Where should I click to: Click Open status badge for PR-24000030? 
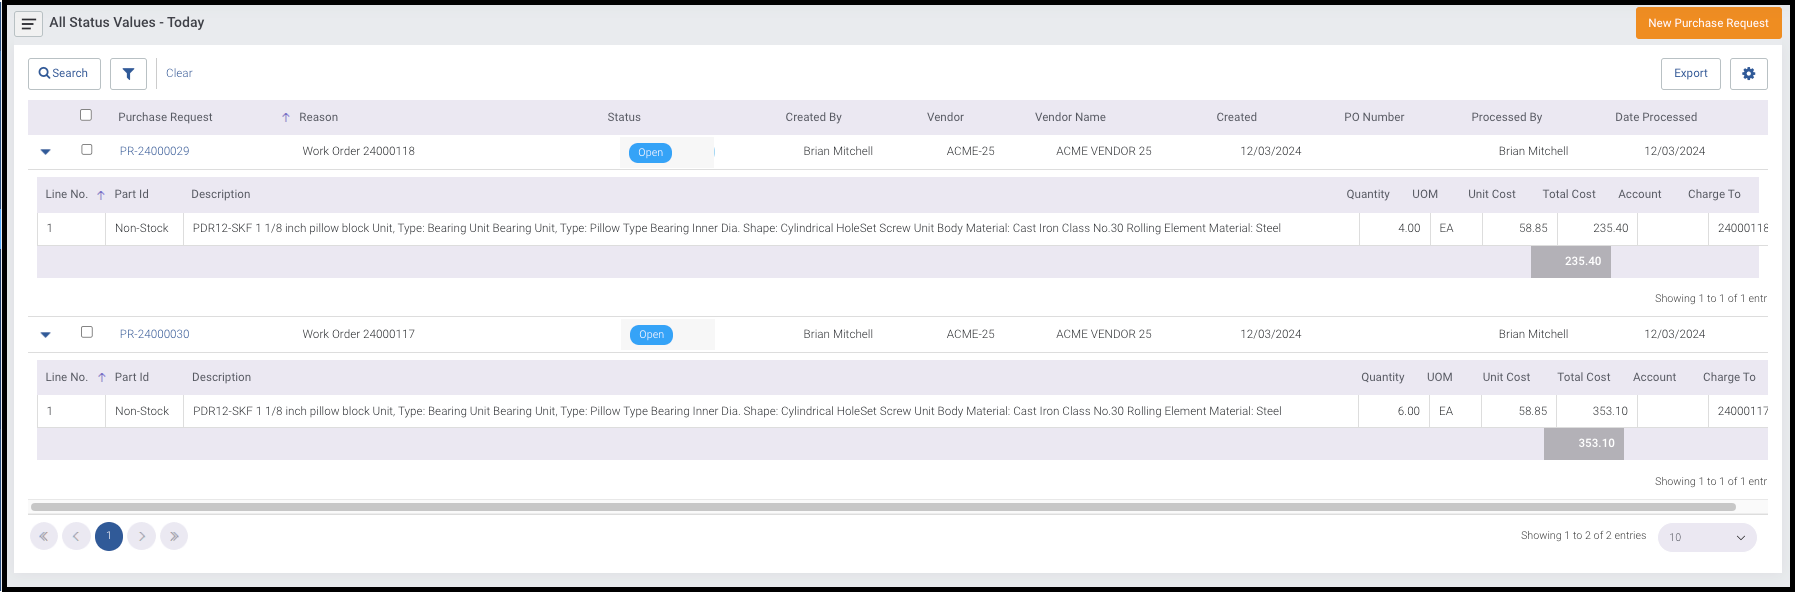651,335
